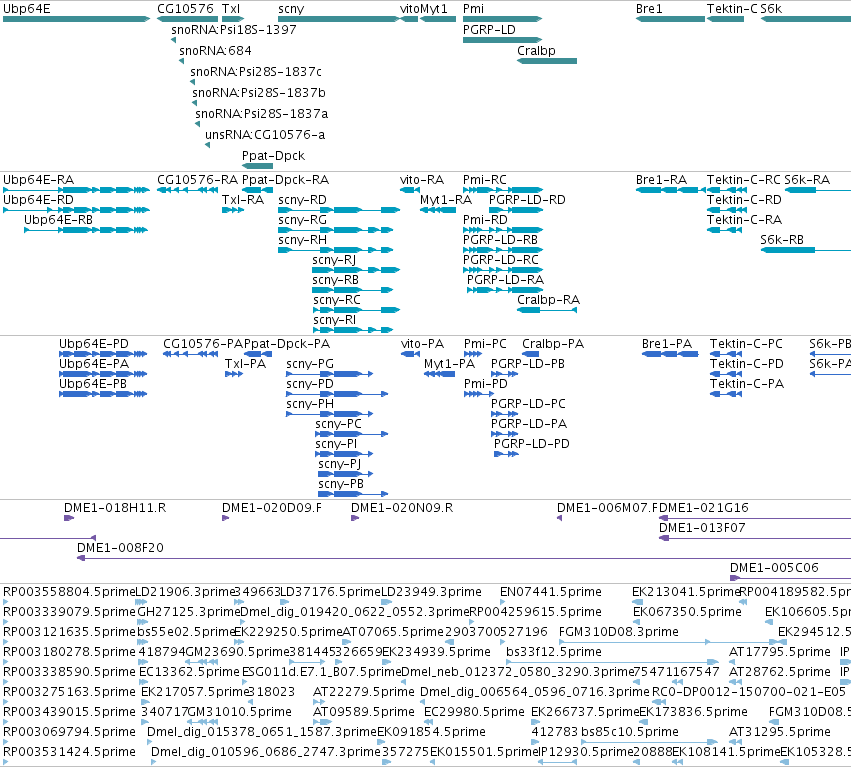Screen dimensions: 851x767
Task: Select the PGRP-LD-RD transcript label
Action: click(x=527, y=200)
